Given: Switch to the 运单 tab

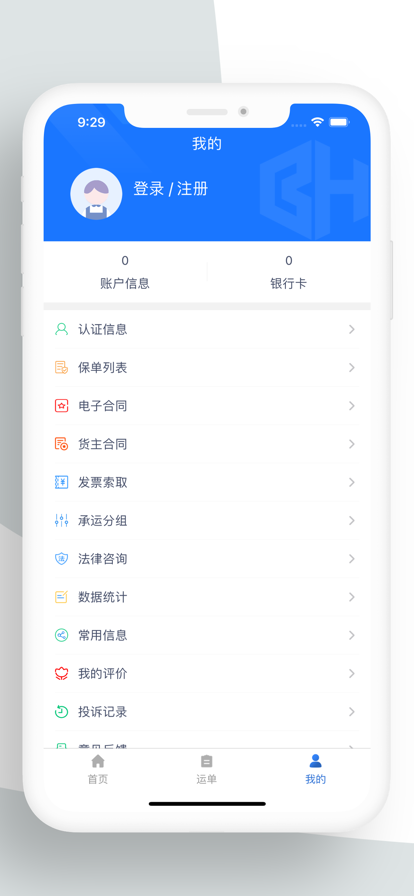Looking at the screenshot, I should (206, 769).
